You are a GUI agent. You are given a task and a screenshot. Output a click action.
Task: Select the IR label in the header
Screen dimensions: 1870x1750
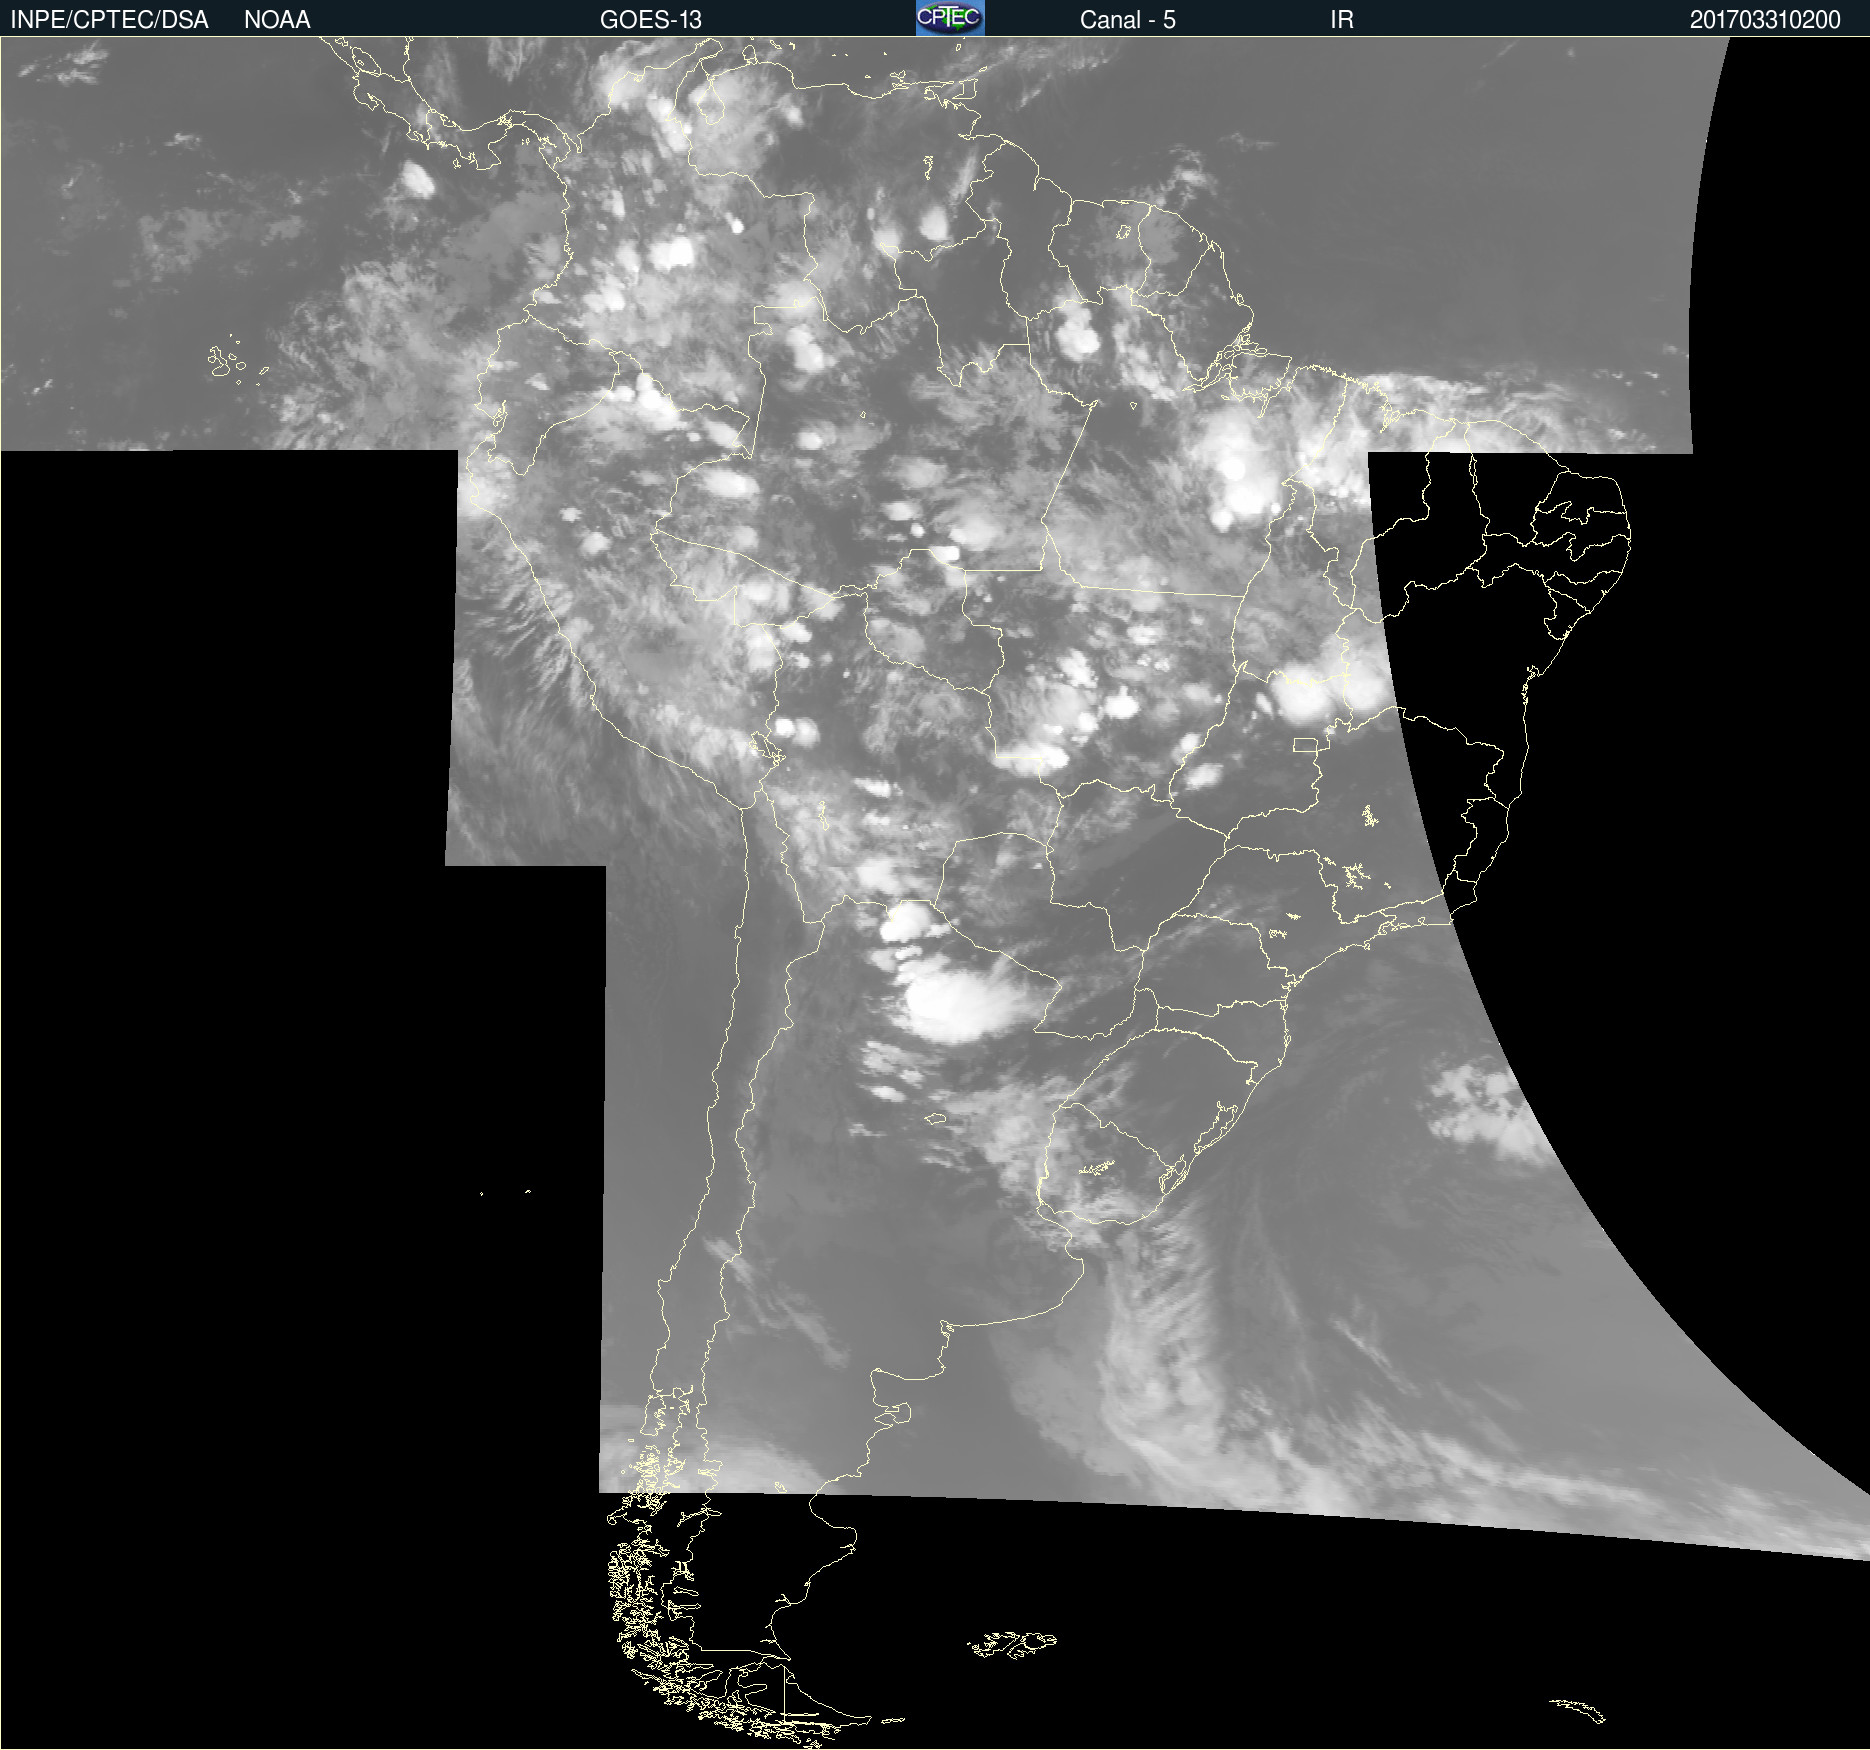(1342, 20)
